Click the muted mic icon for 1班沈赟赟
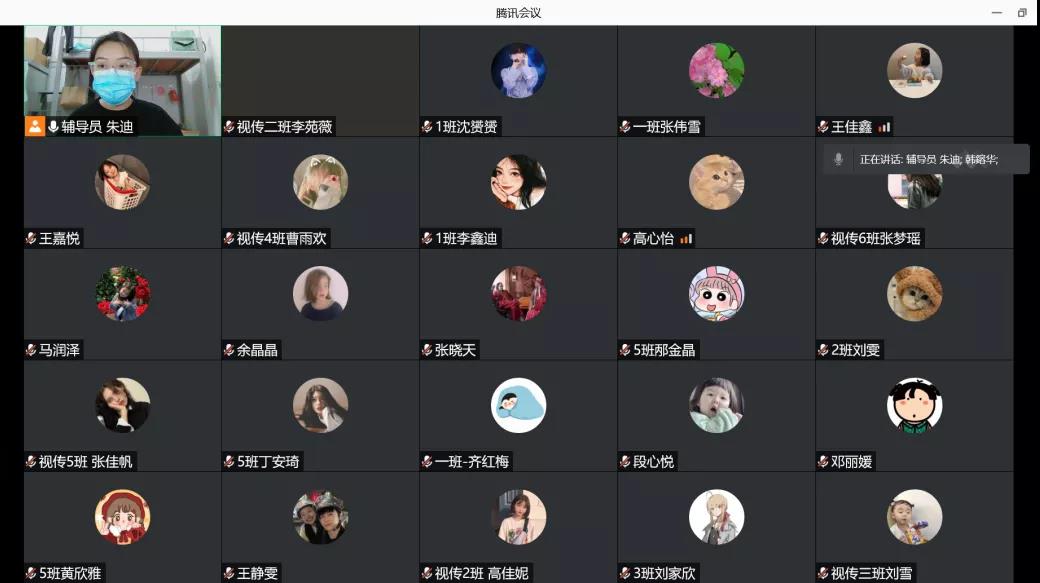 (x=427, y=127)
